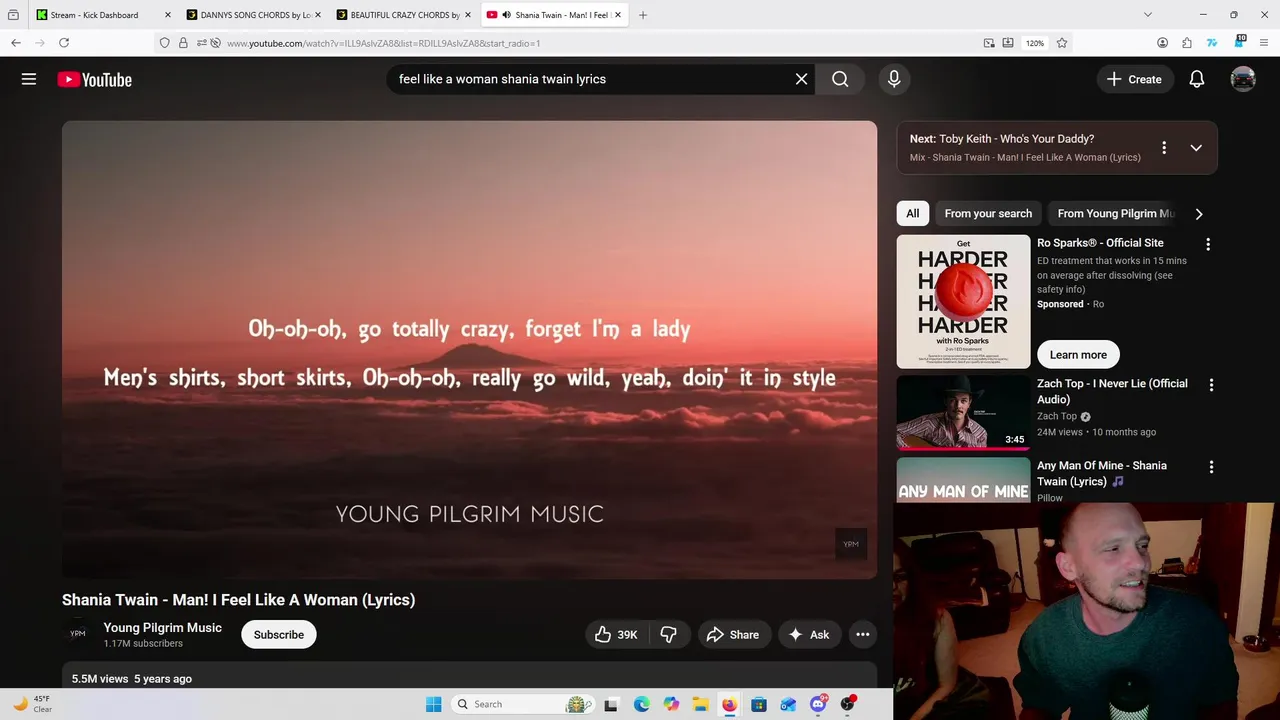Image resolution: width=1280 pixels, height=720 pixels.
Task: Expand the Next up mix playlist
Action: pyautogui.click(x=1196, y=148)
